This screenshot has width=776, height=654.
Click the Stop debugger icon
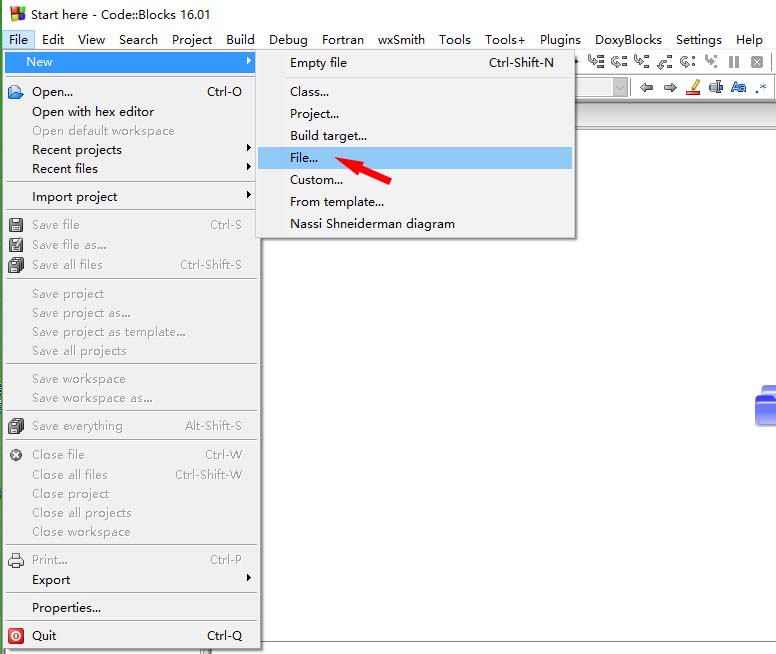click(x=757, y=62)
